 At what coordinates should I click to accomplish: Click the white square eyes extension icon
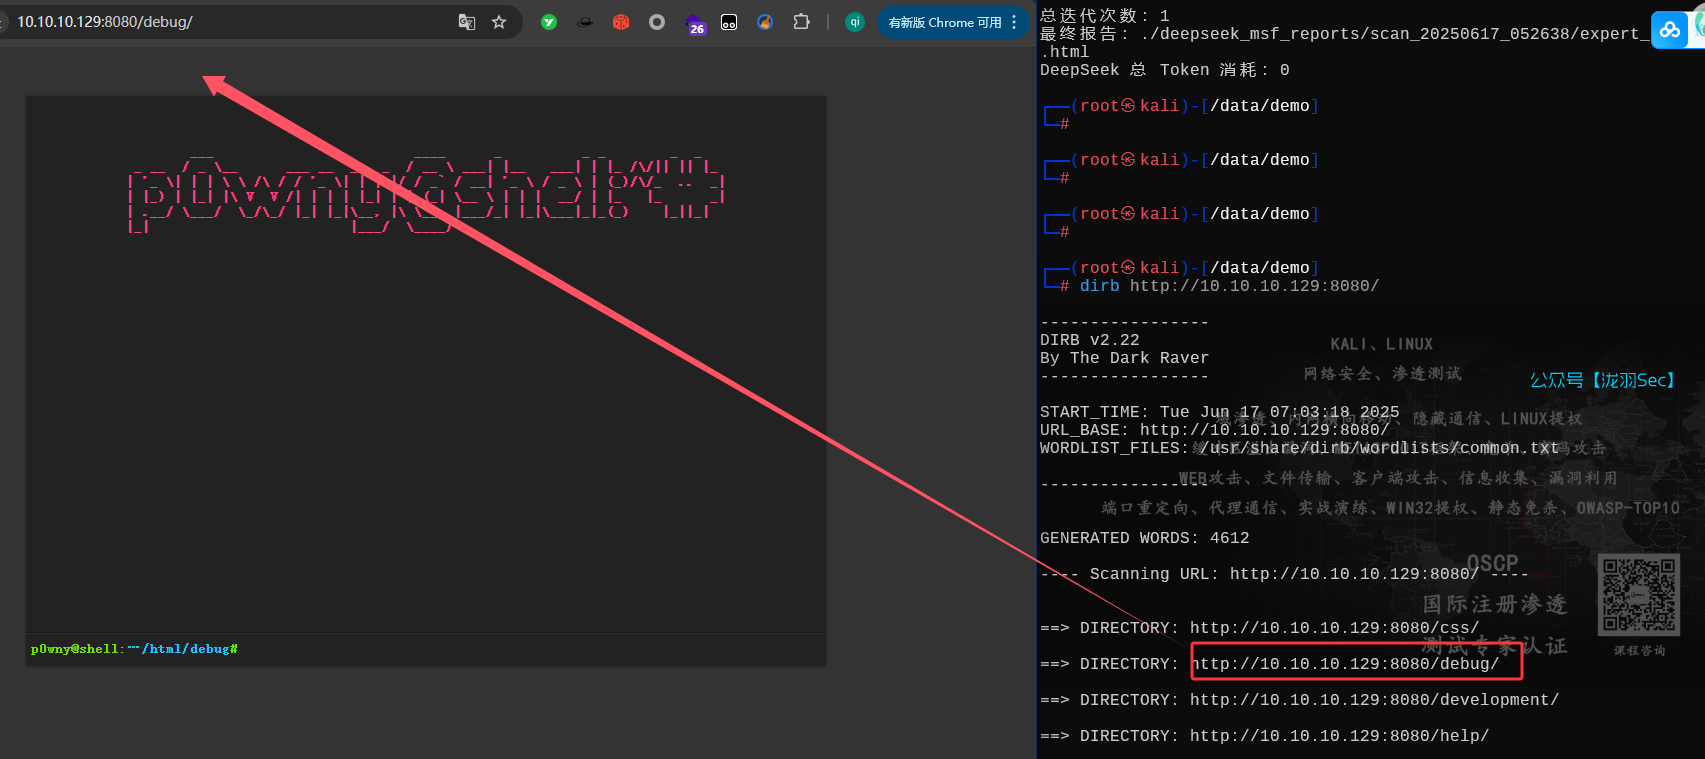click(x=729, y=22)
